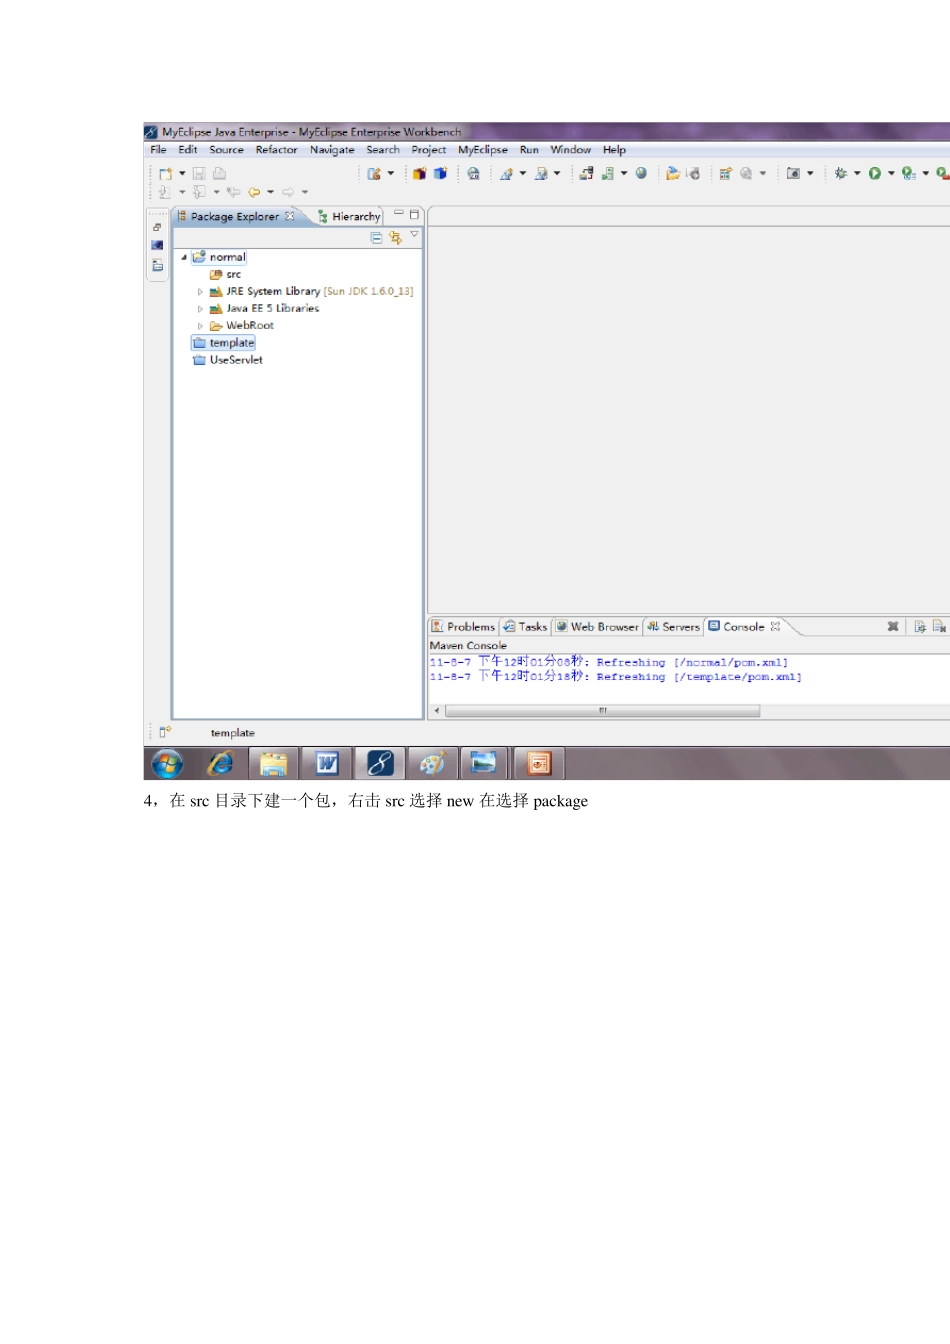Screen dimensions: 950x1344
Task: Switch to the Web Browser tab
Action: coord(597,627)
